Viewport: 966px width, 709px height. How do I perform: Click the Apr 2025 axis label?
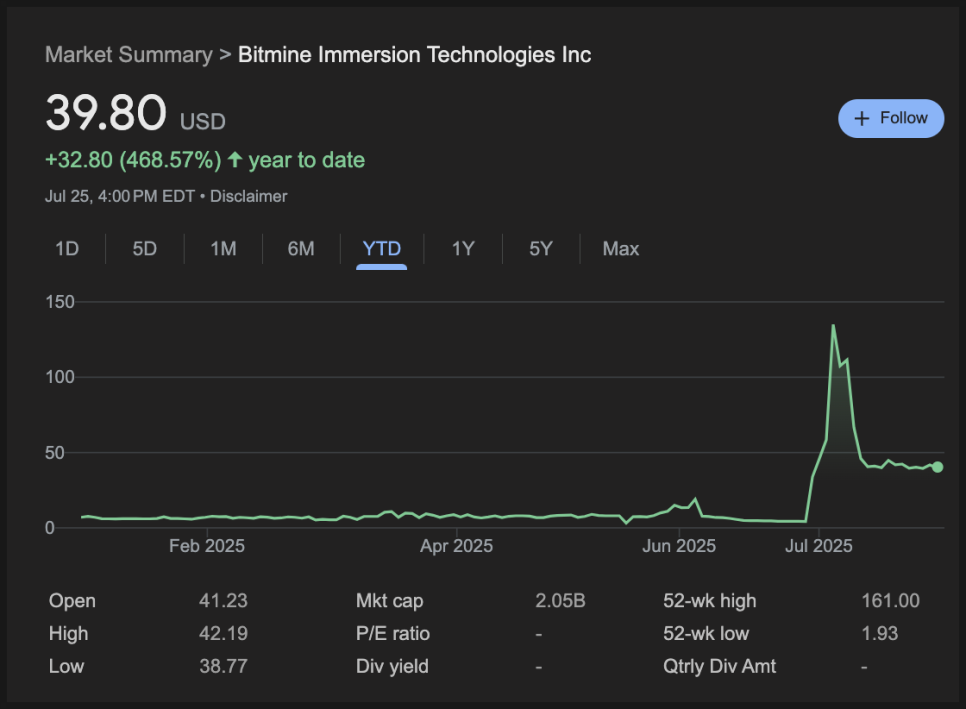pos(457,546)
